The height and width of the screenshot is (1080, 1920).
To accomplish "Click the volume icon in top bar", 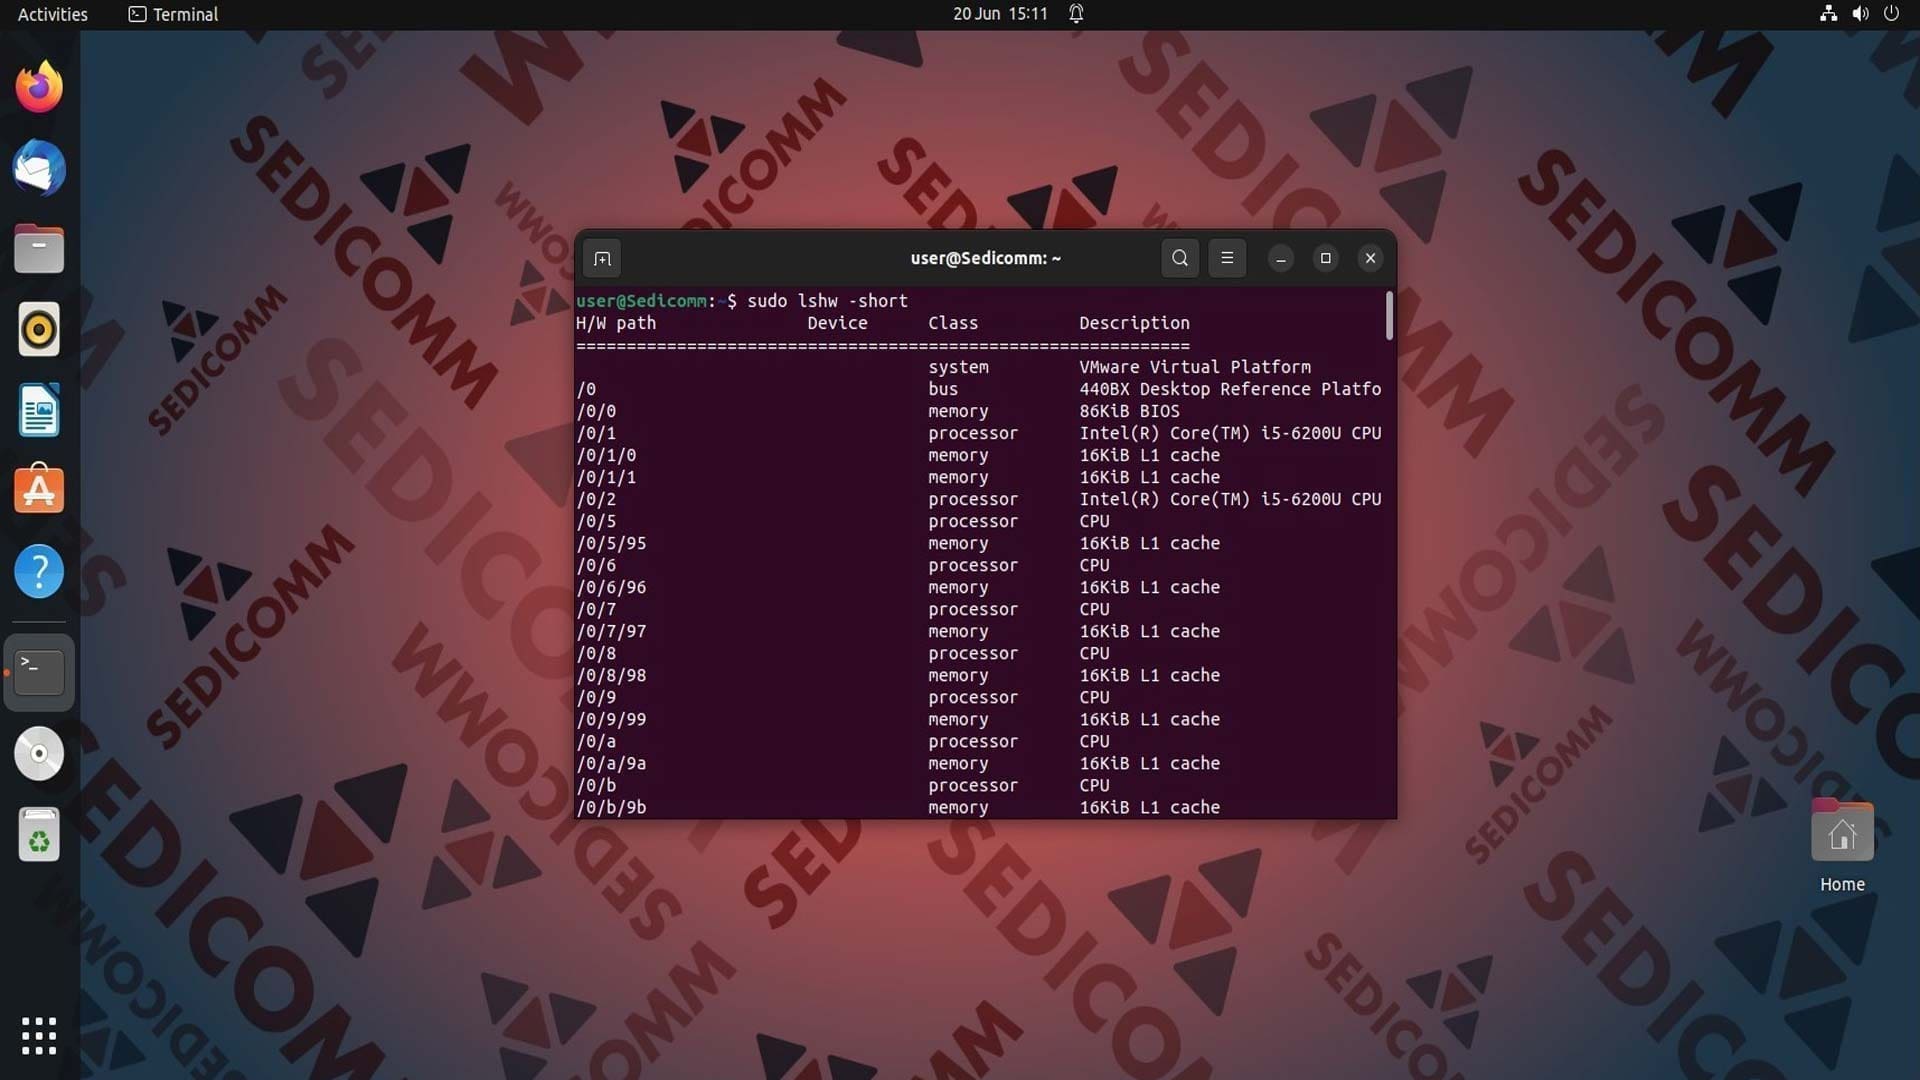I will [1860, 14].
